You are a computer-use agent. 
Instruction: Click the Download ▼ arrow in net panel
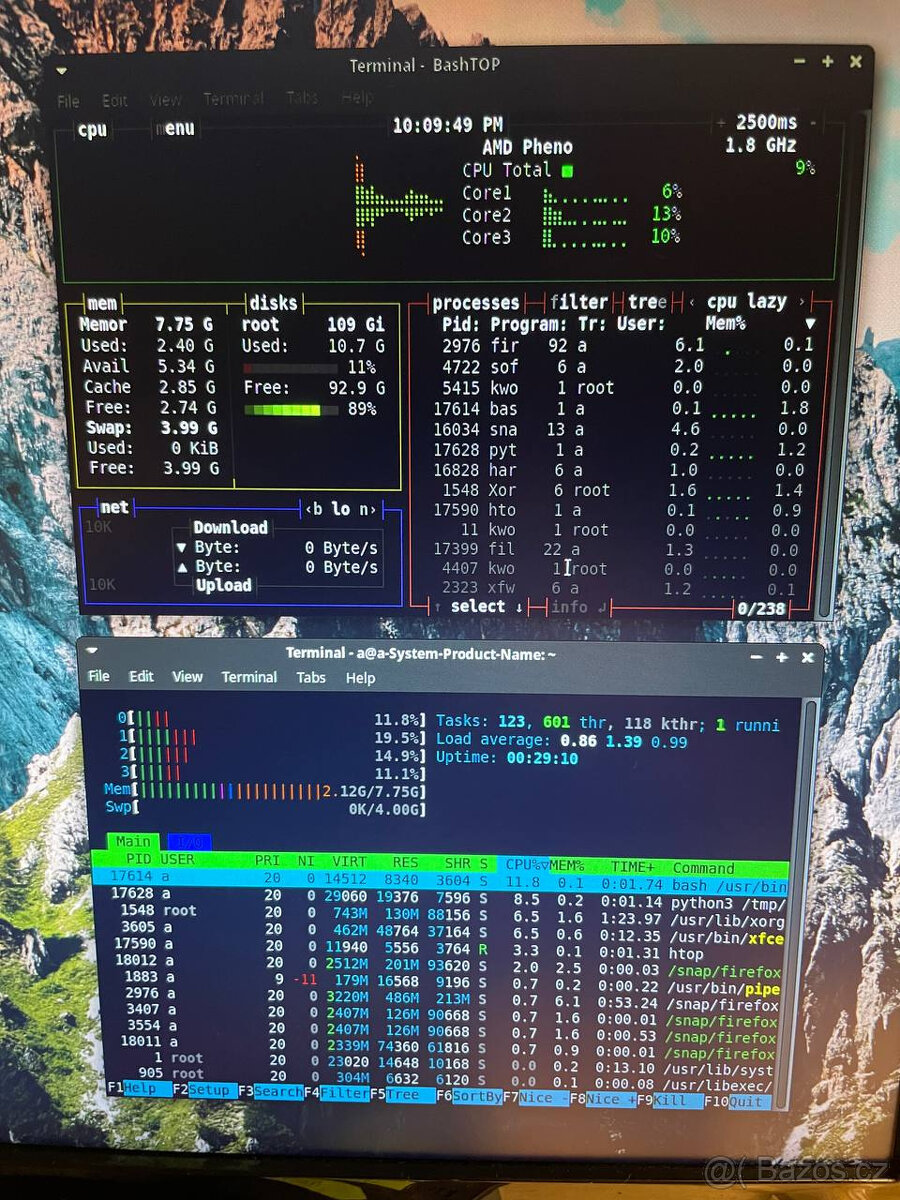tap(181, 547)
